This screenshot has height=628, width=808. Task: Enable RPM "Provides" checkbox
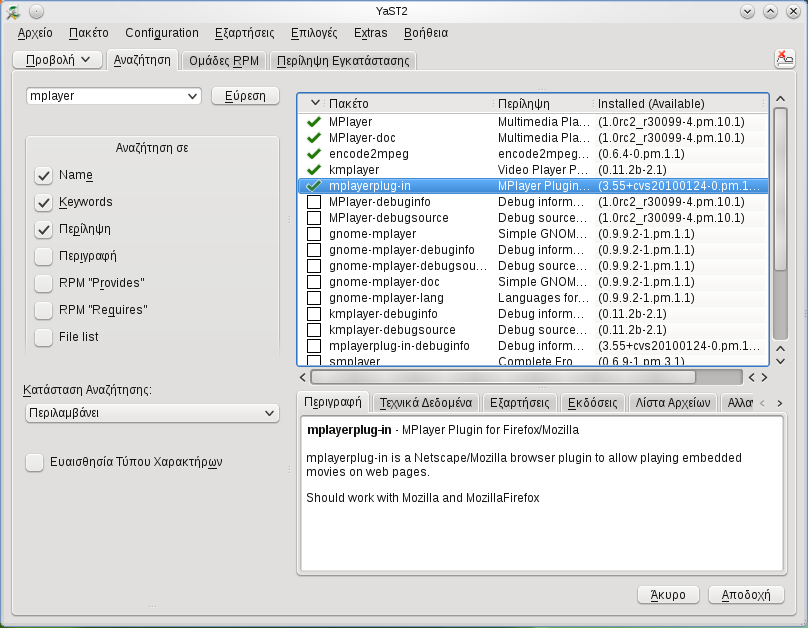coord(44,283)
